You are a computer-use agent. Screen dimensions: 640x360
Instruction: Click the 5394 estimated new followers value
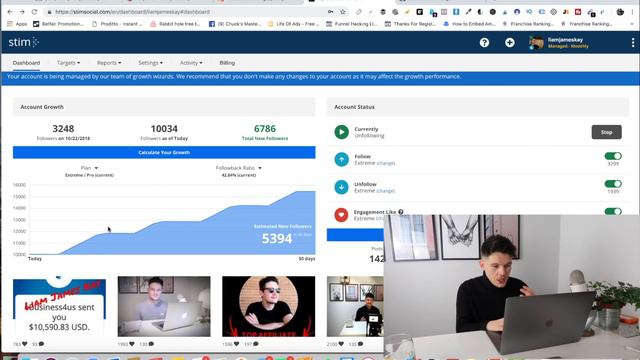277,238
